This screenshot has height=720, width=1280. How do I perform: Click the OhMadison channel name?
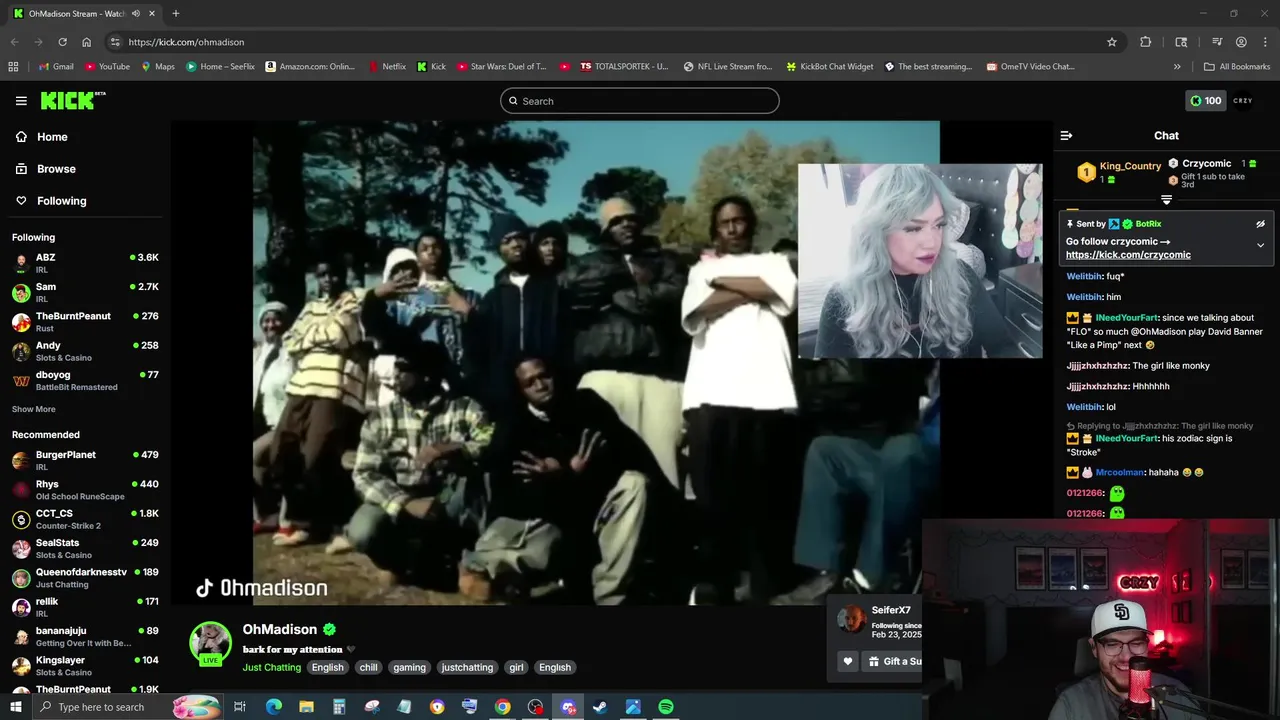280,629
